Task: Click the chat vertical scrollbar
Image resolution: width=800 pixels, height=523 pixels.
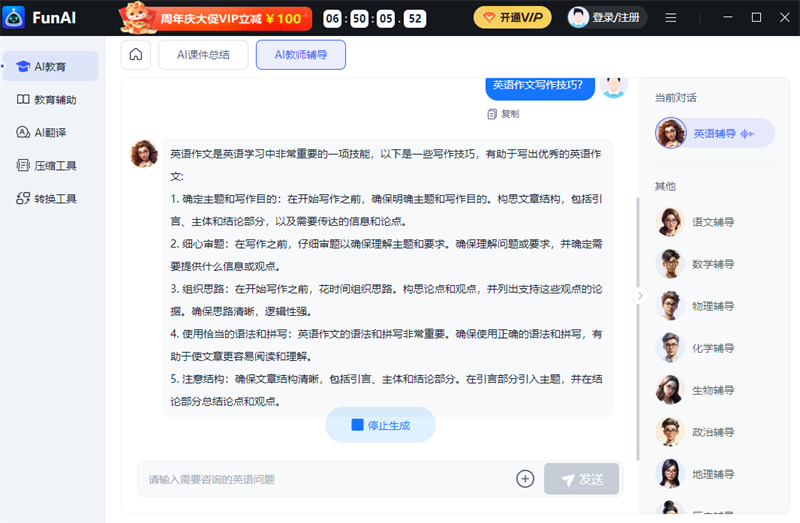Action: coord(637,300)
